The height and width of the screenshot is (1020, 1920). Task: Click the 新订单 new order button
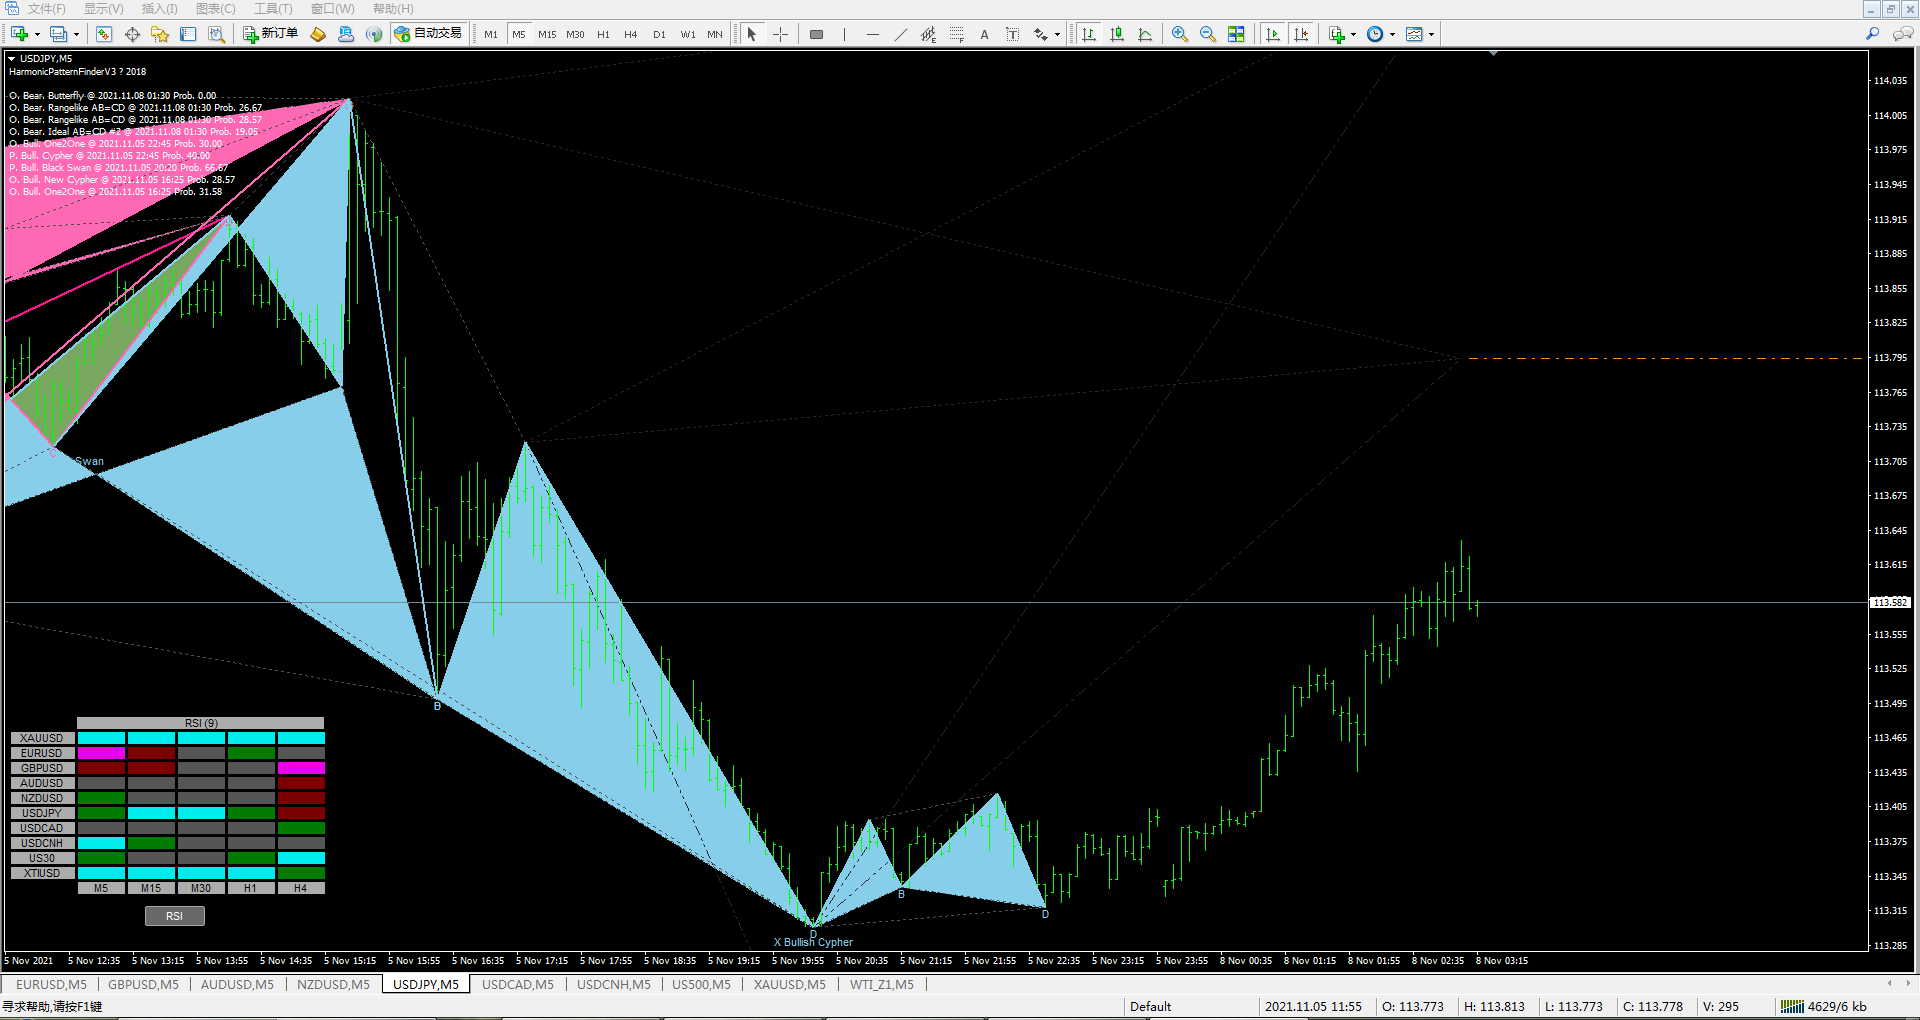pyautogui.click(x=271, y=34)
